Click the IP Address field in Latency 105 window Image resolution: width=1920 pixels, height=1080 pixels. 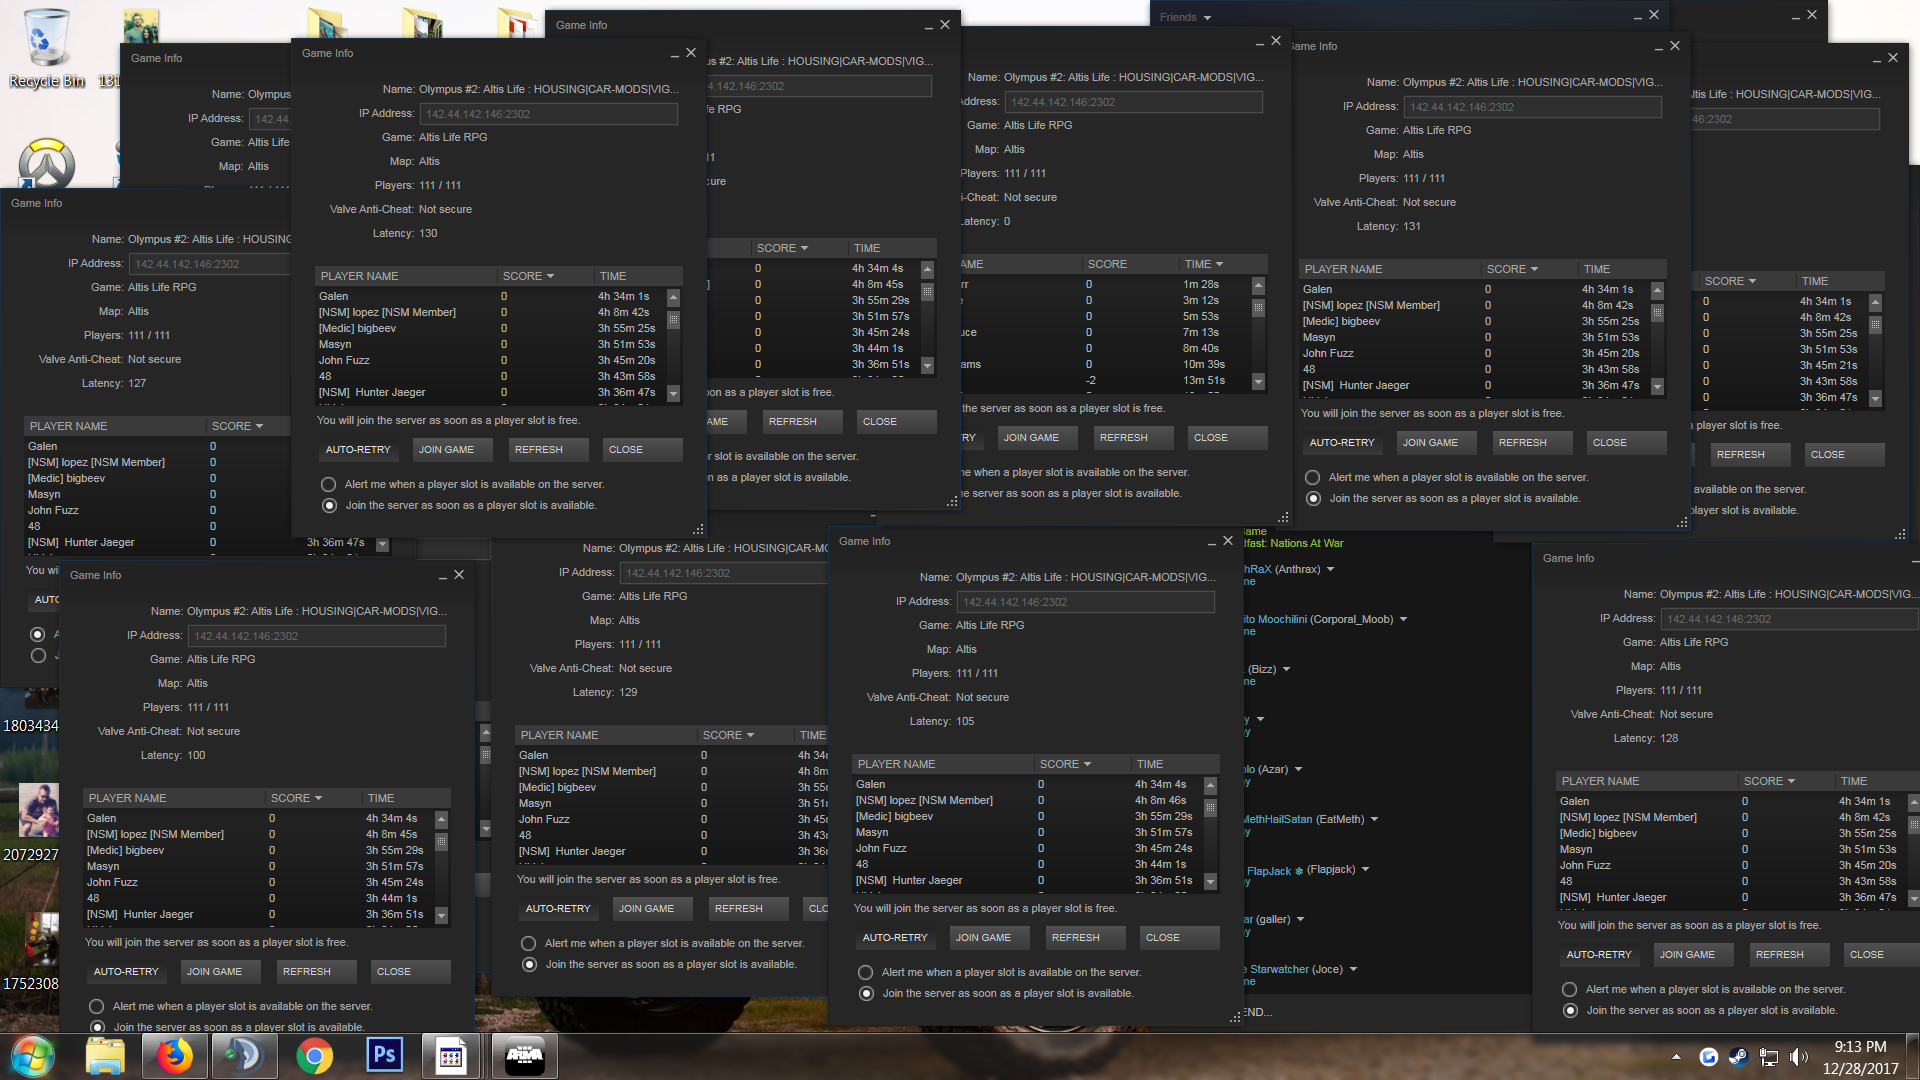click(1085, 602)
